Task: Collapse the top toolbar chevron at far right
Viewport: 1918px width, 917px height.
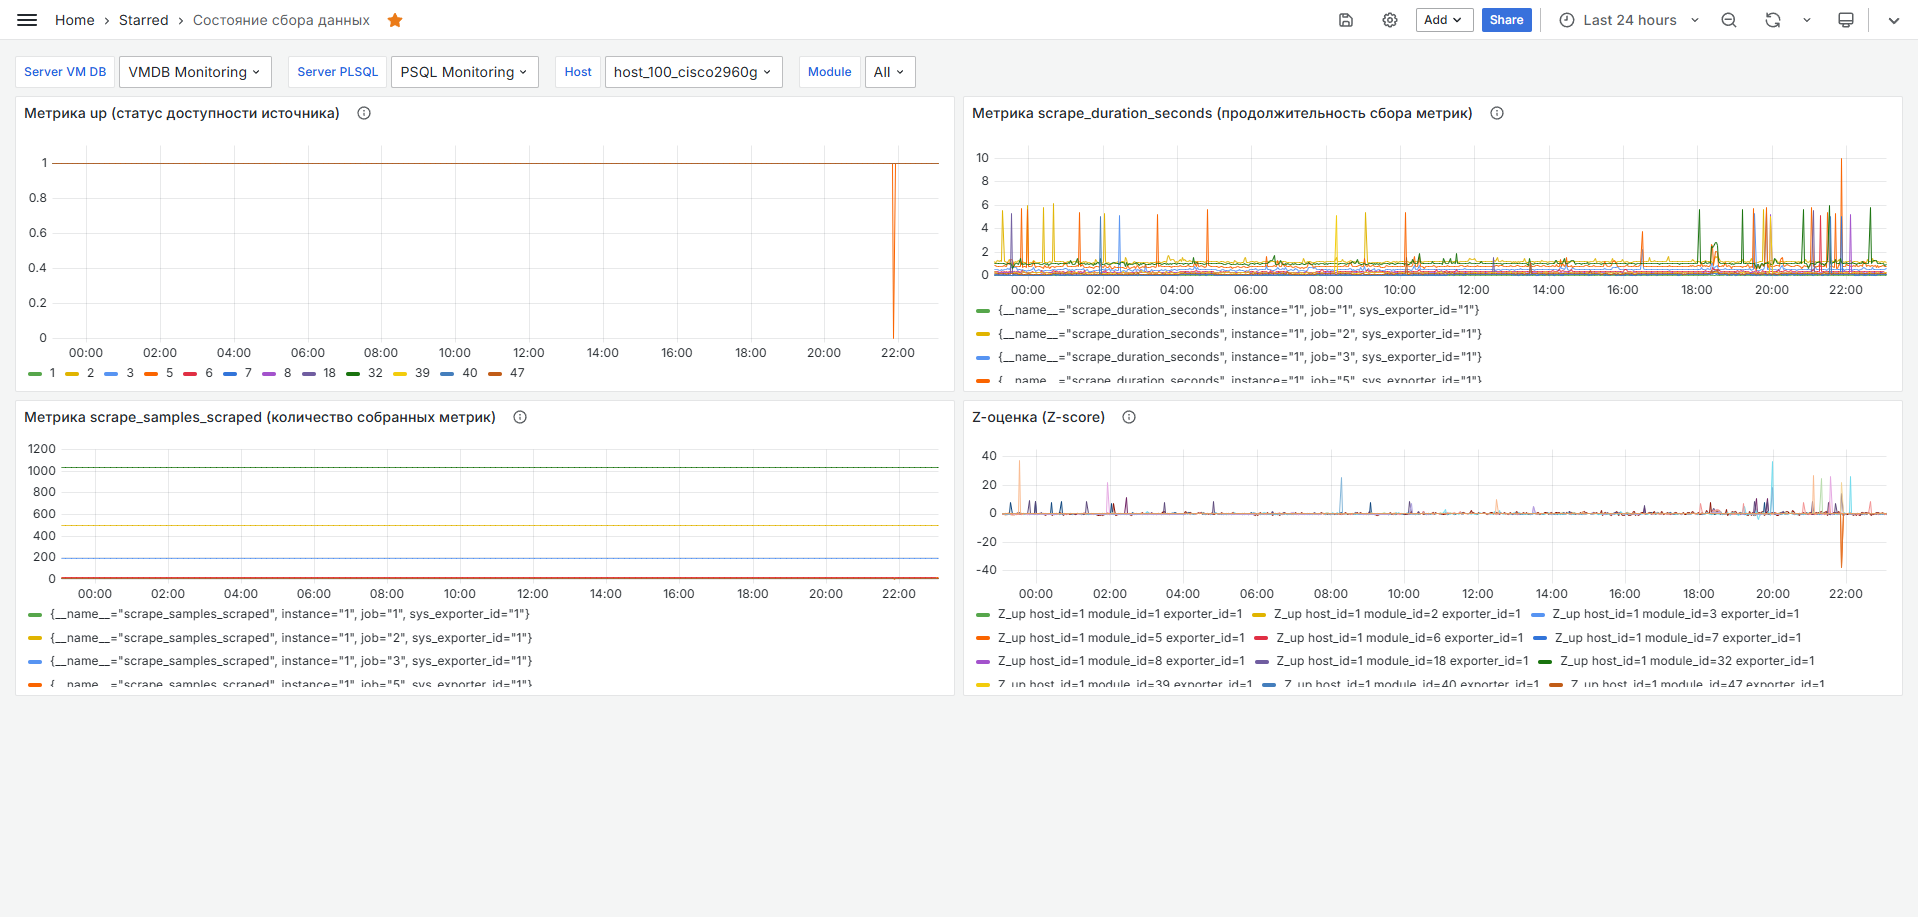Action: tap(1894, 20)
